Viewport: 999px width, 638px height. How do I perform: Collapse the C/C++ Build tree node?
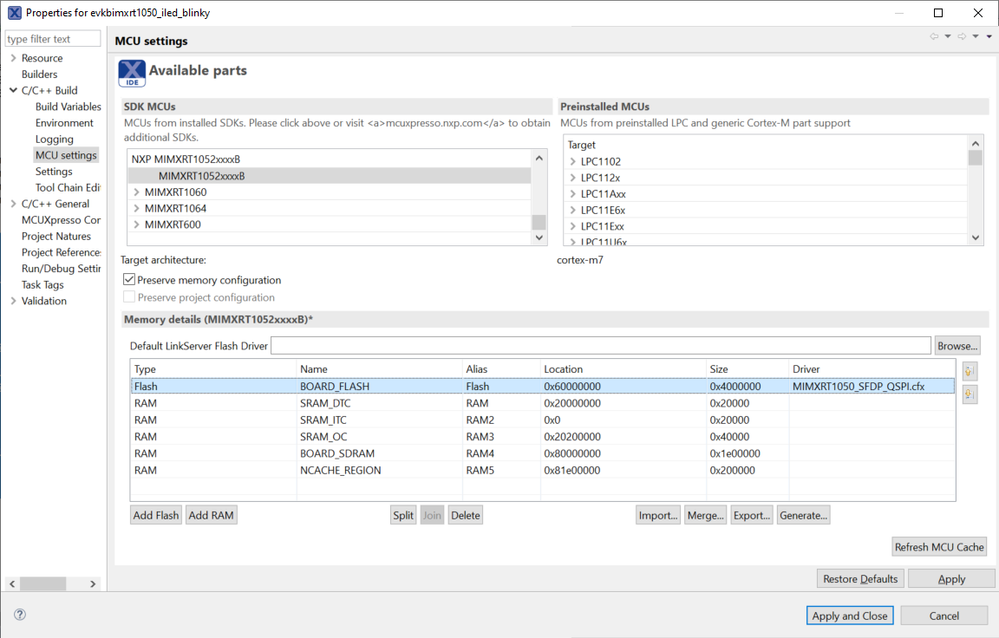[x=13, y=91]
